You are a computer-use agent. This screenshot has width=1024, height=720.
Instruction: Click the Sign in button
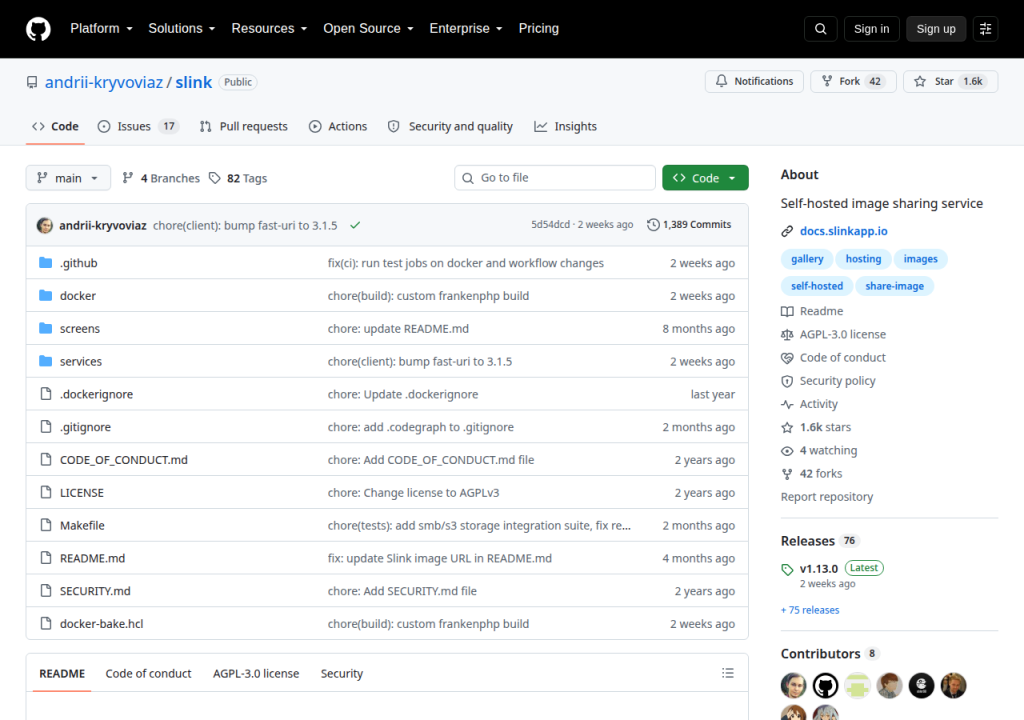(871, 29)
